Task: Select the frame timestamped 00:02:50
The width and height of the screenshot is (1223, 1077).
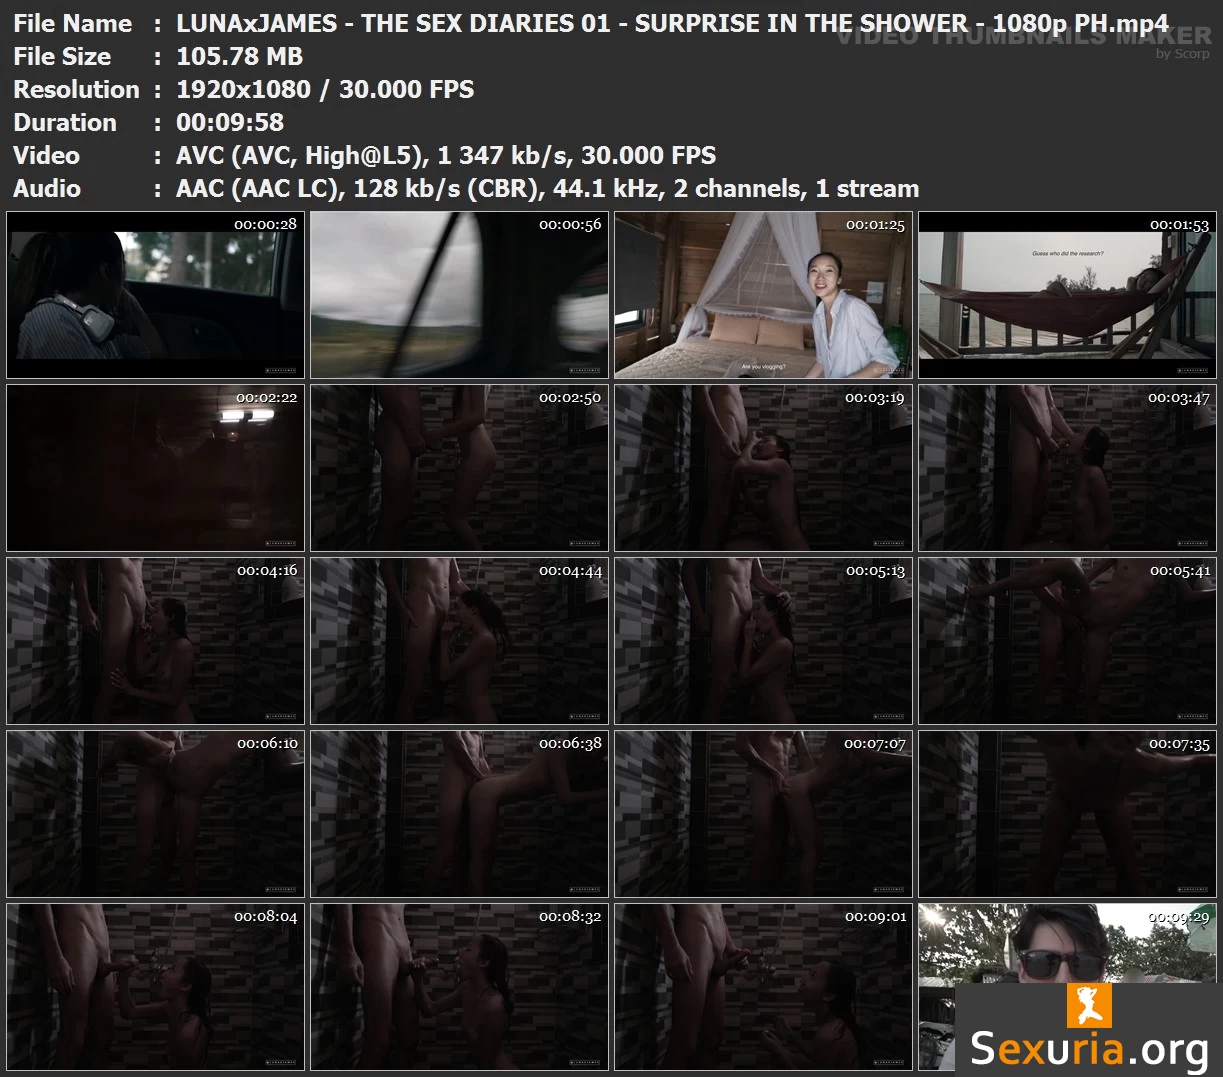Action: 459,468
